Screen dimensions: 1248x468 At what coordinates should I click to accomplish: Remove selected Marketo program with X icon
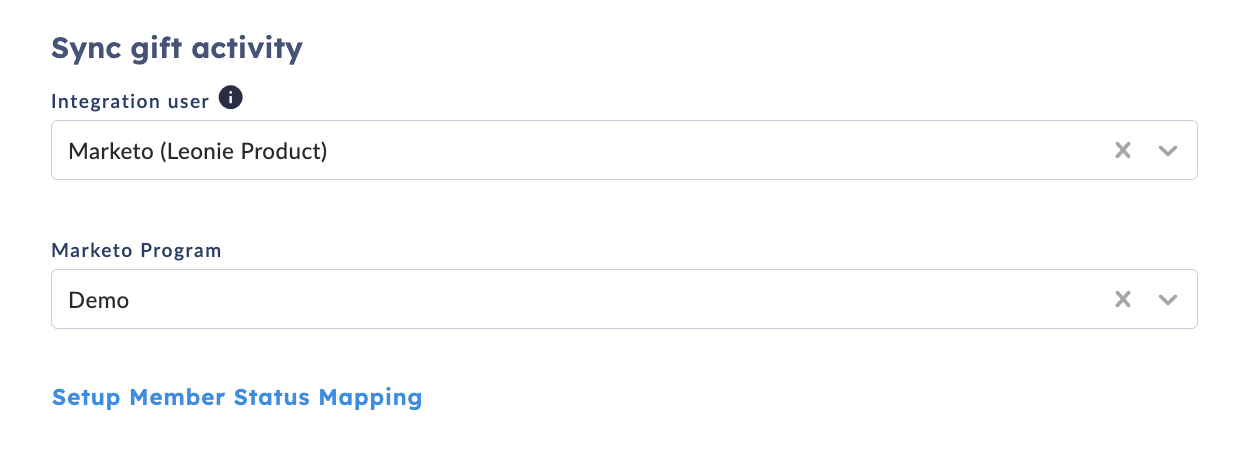1123,299
